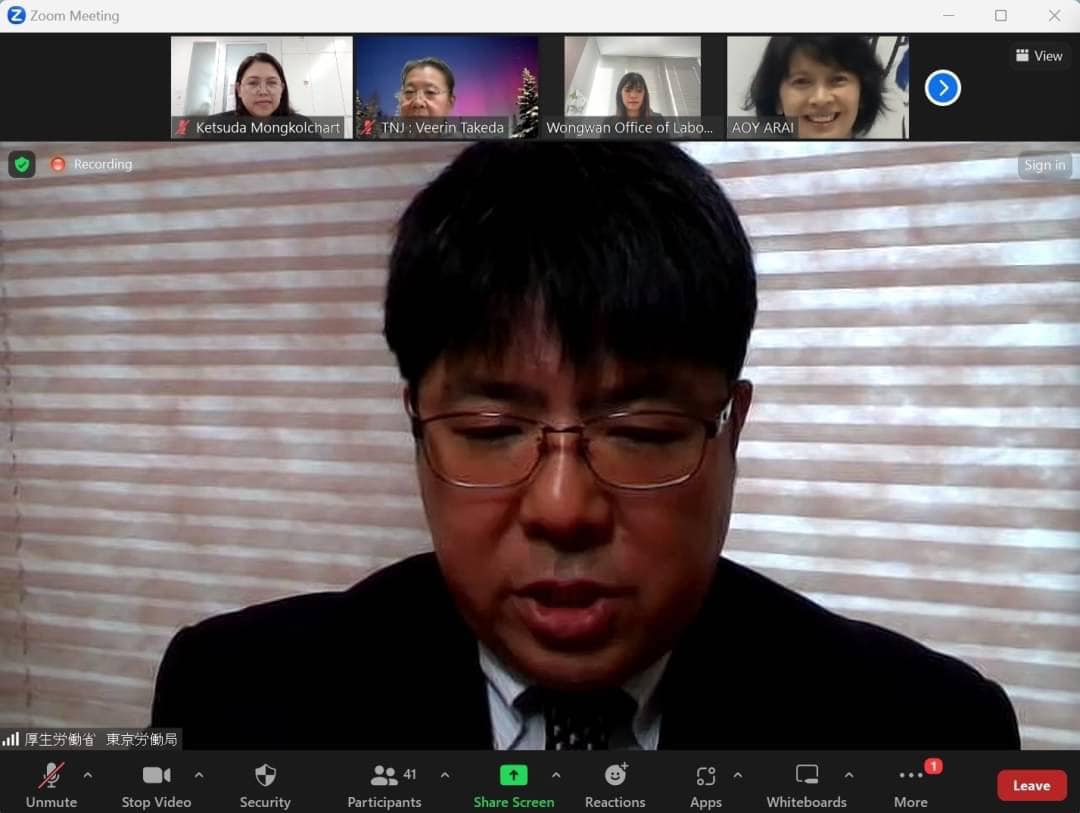Expand the arrow beside Participants
The height and width of the screenshot is (813, 1080).
pos(445,775)
